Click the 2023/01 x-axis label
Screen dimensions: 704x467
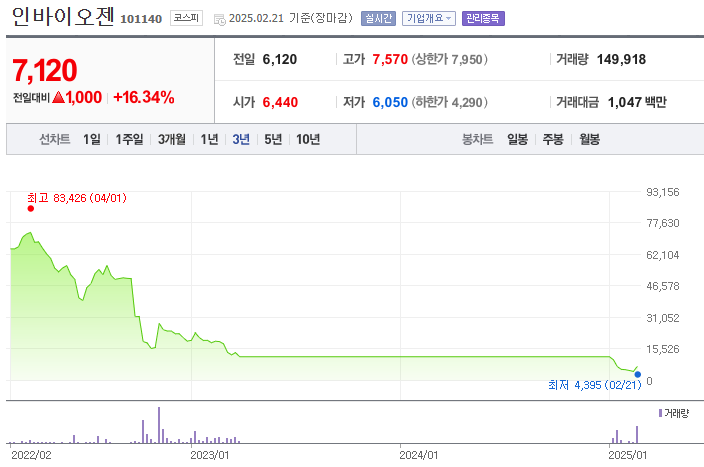(209, 455)
